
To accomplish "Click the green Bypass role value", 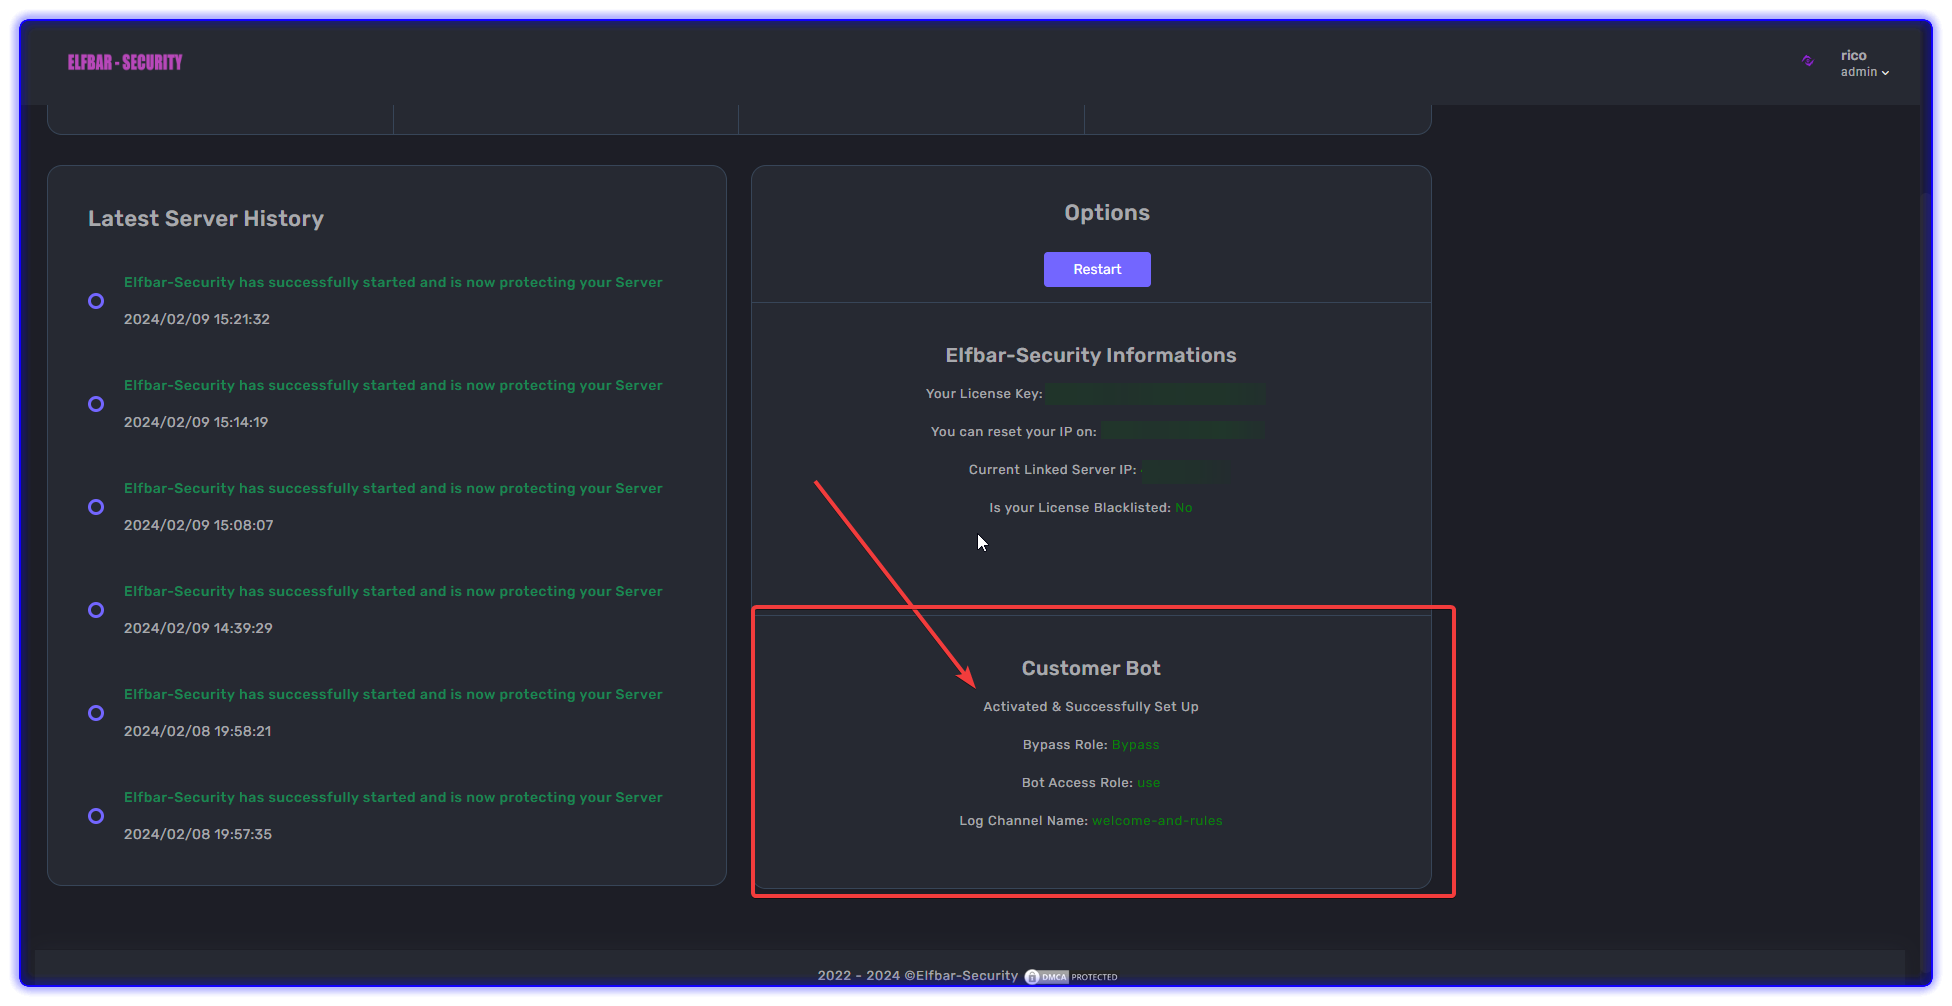I will coord(1135,745).
